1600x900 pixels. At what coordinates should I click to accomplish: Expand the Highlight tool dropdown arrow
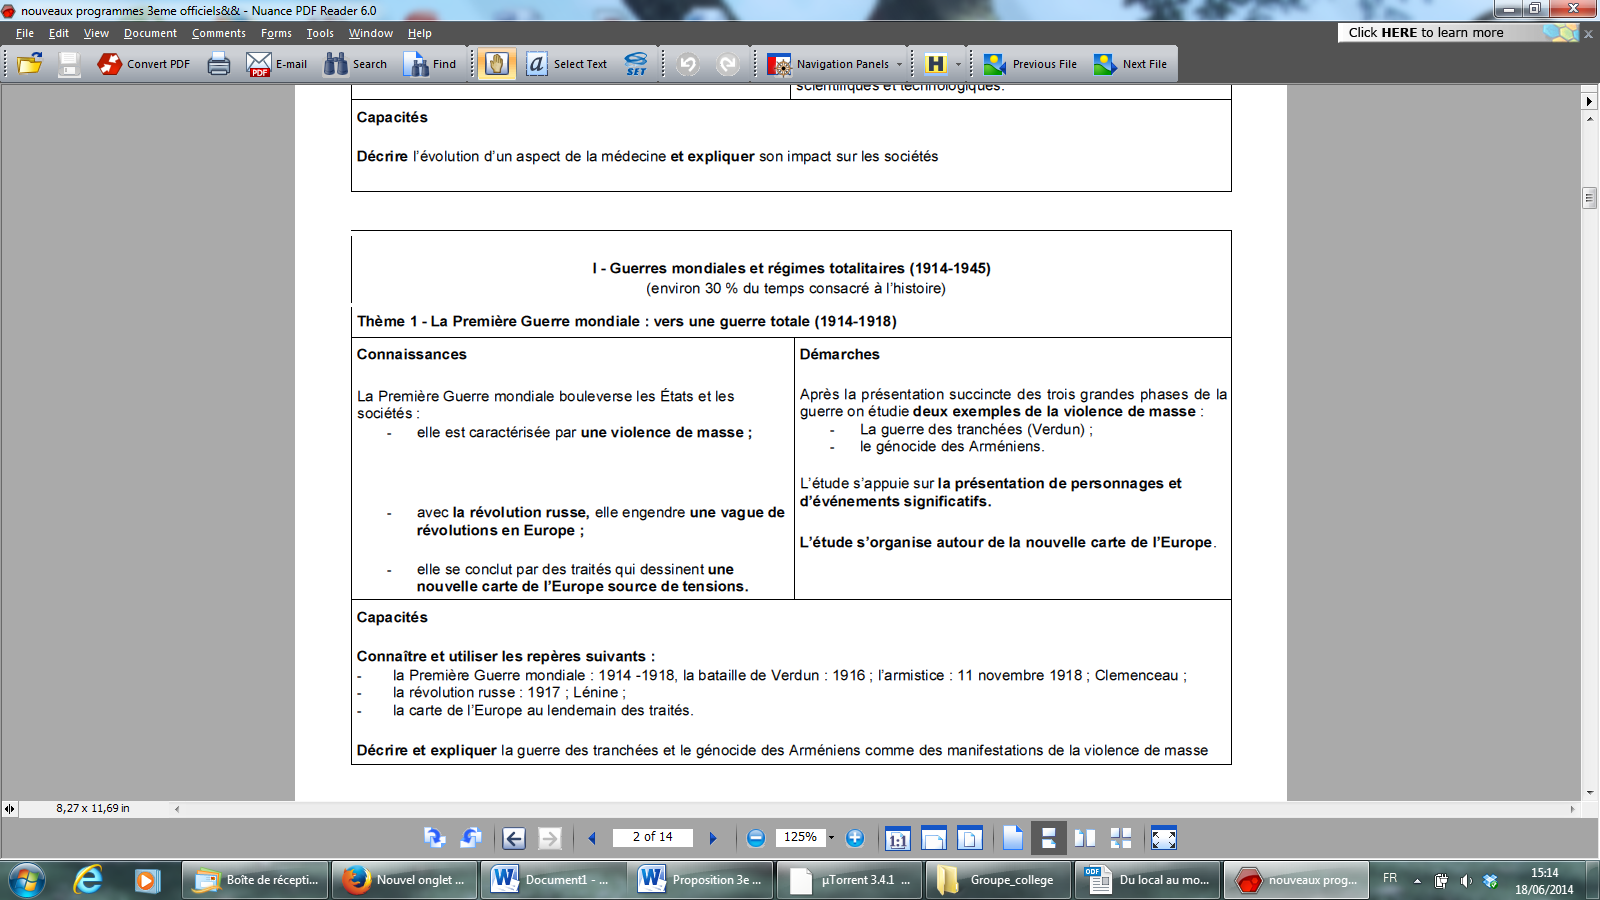point(958,64)
